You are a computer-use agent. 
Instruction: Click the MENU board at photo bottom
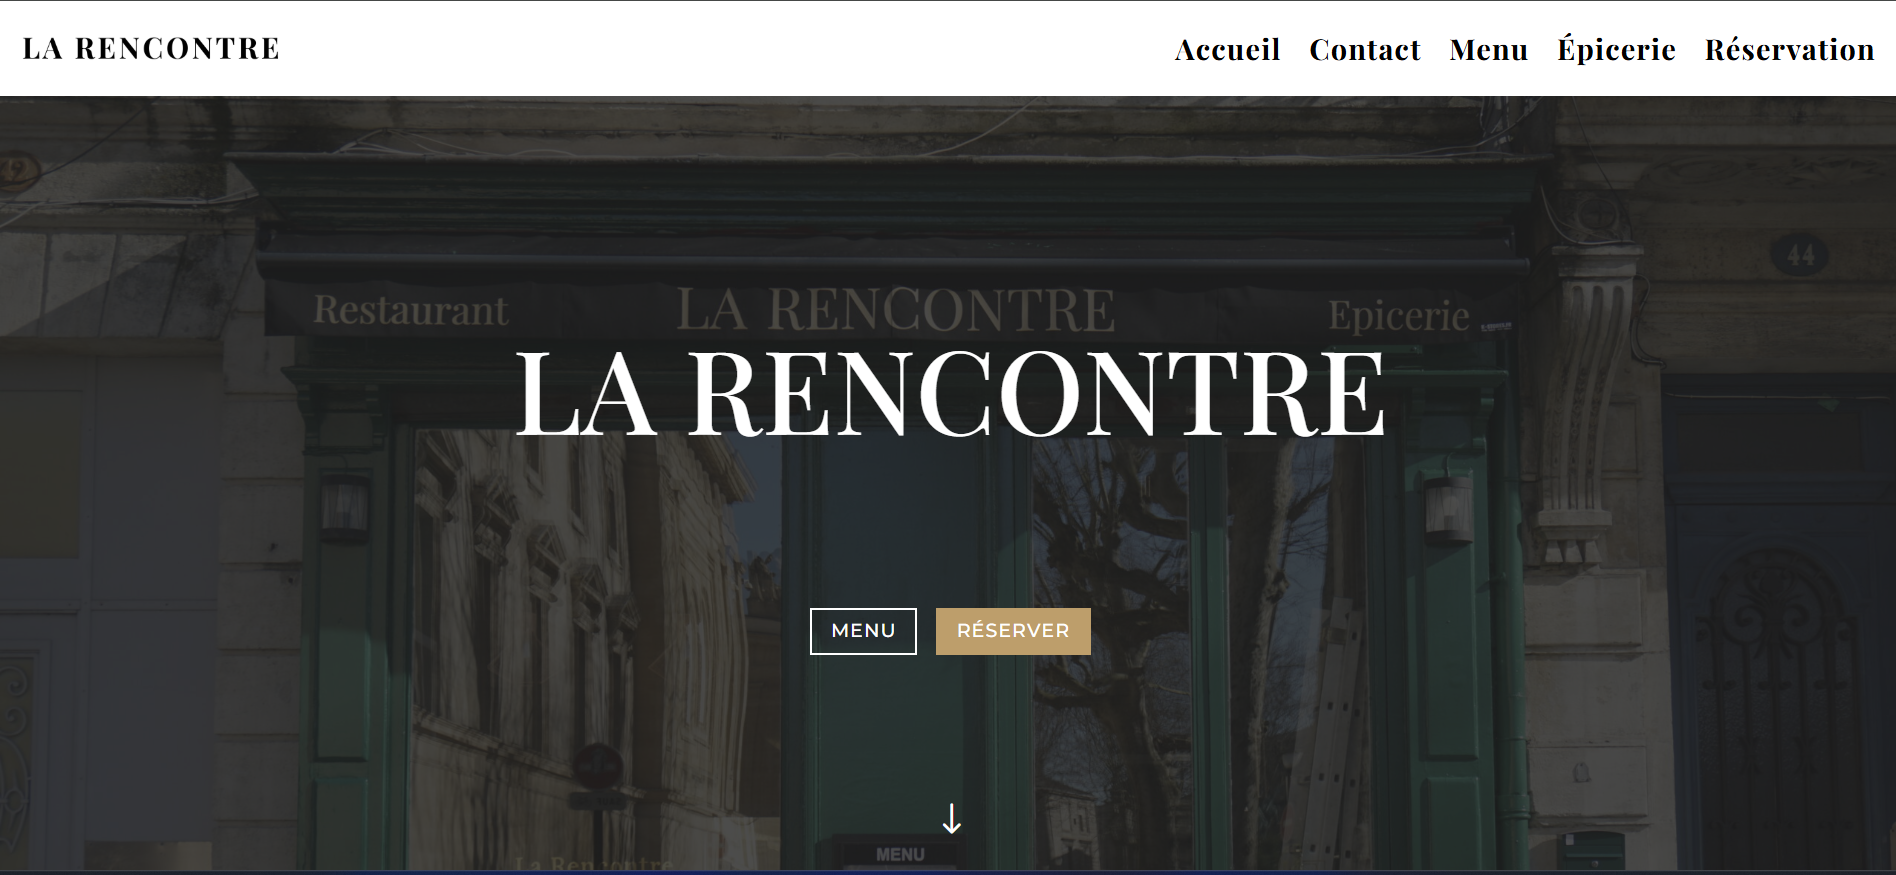[x=899, y=854]
